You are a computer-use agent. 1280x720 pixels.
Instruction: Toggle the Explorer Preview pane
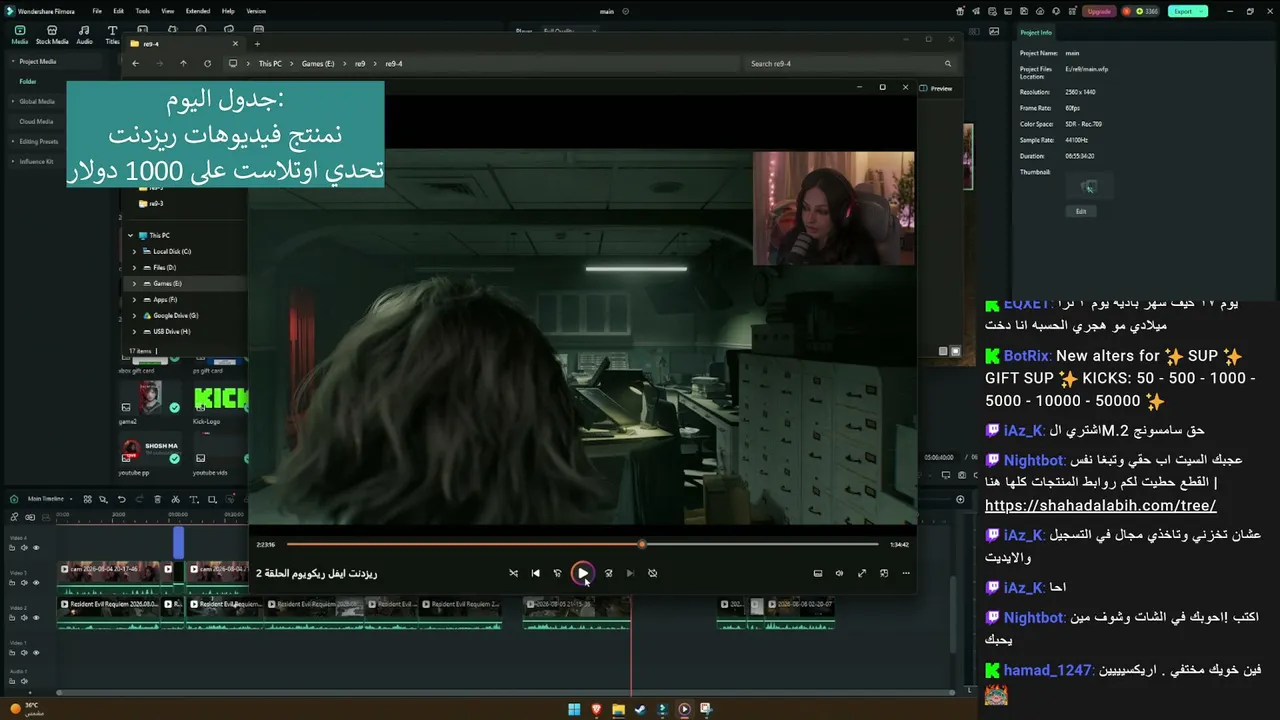pyautogui.click(x=936, y=88)
